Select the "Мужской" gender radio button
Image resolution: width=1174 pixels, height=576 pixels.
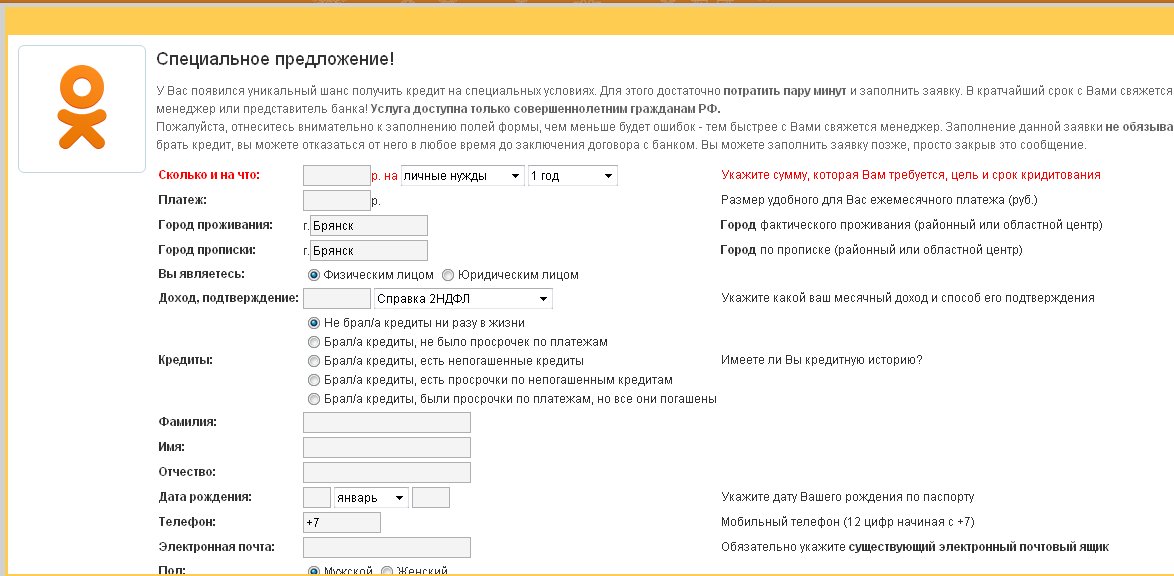[x=314, y=572]
